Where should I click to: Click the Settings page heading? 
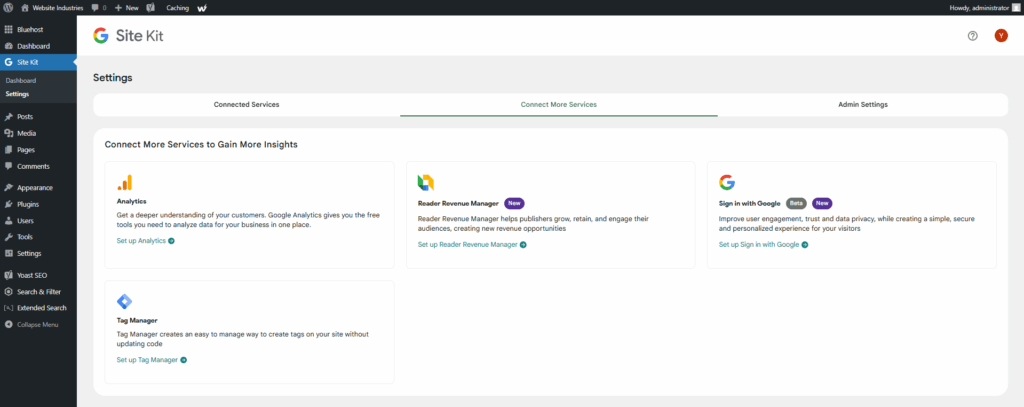(x=113, y=78)
